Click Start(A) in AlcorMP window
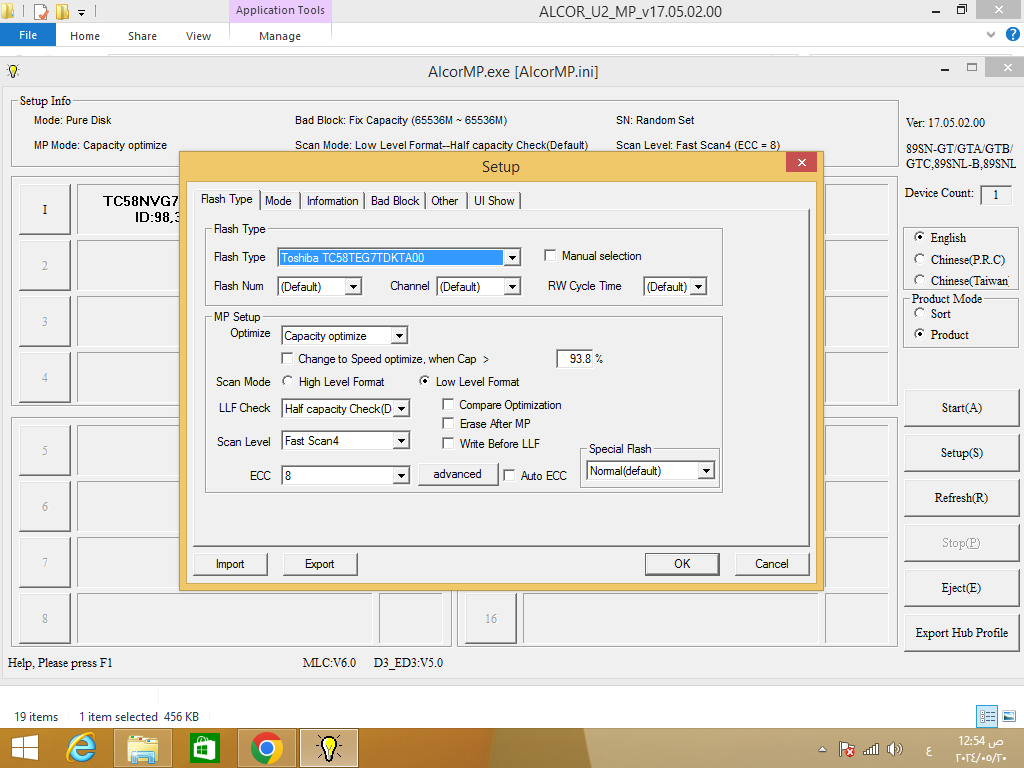 961,408
